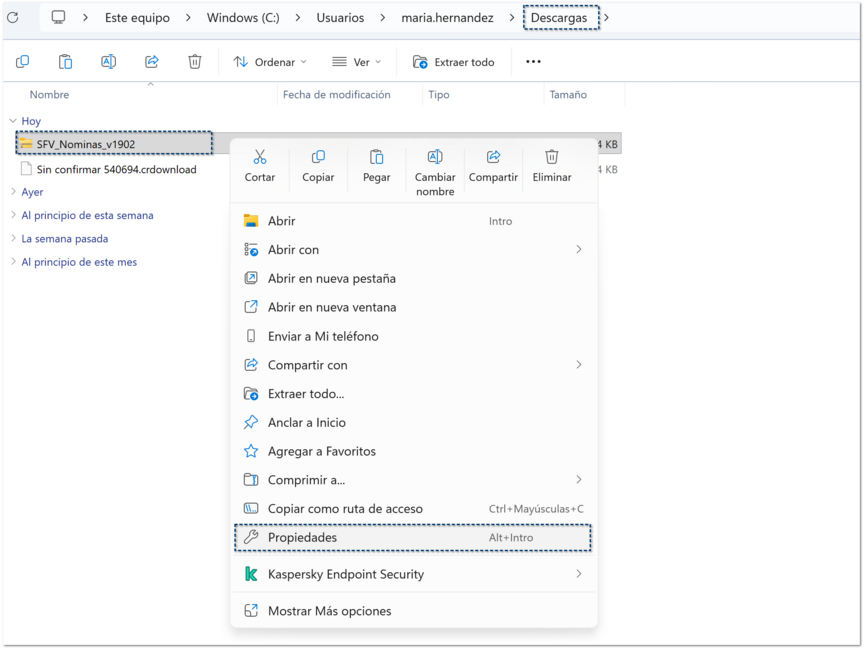Open the Ordenar sort dropdown
Screen dimensions: 864x649
(x=270, y=62)
